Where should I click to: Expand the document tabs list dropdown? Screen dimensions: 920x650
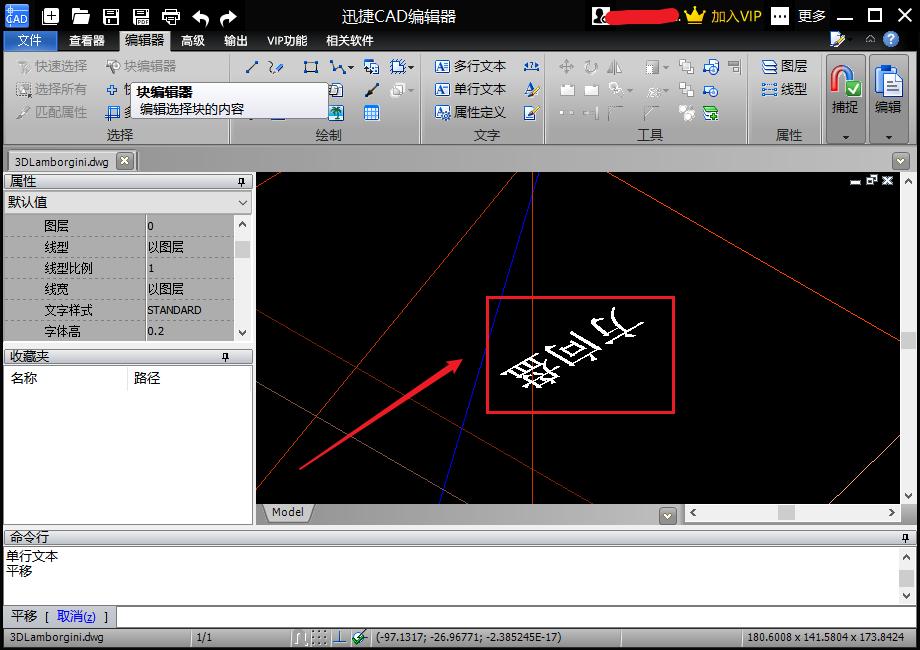coord(900,161)
